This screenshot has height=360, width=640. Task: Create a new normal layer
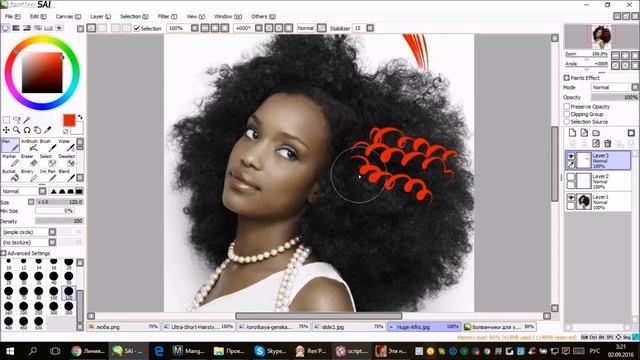click(x=572, y=133)
